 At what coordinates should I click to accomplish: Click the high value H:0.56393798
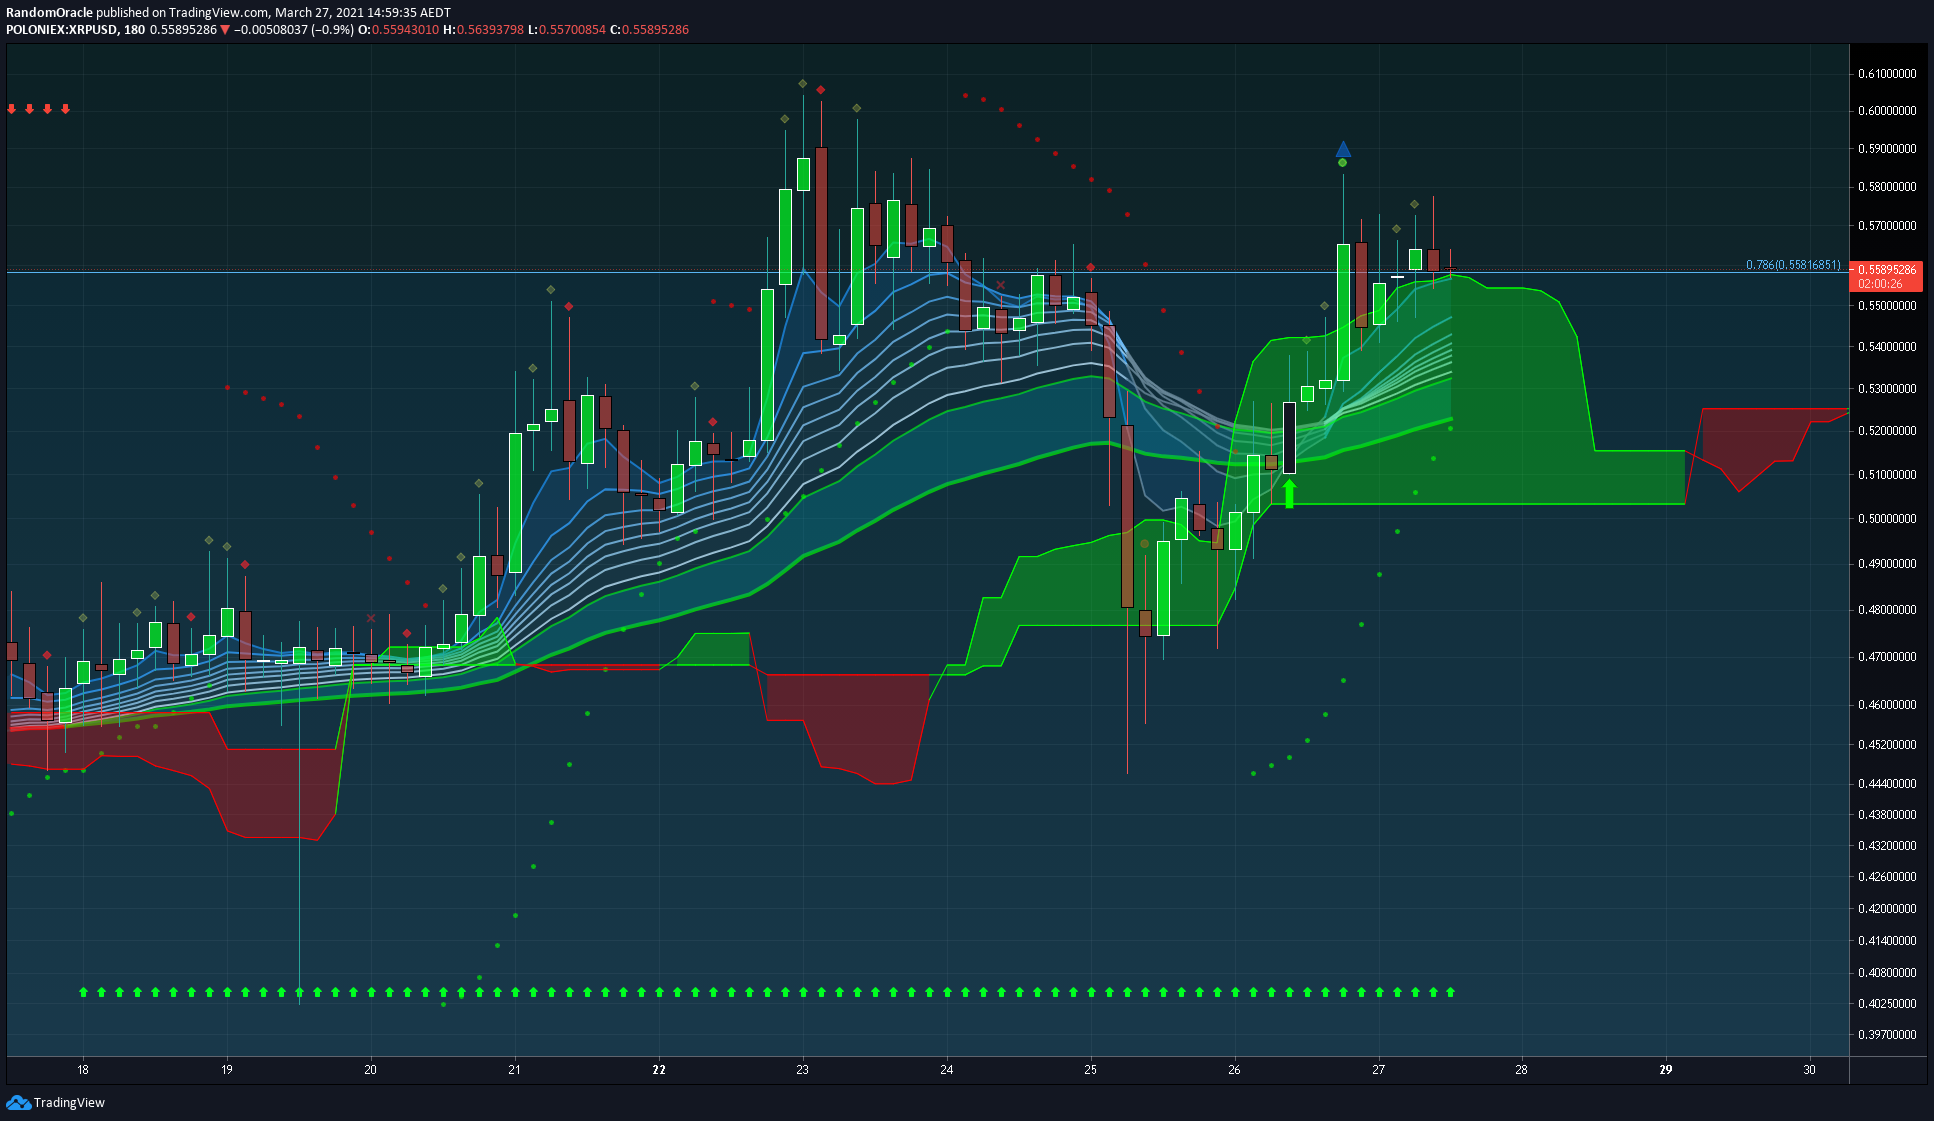point(484,30)
